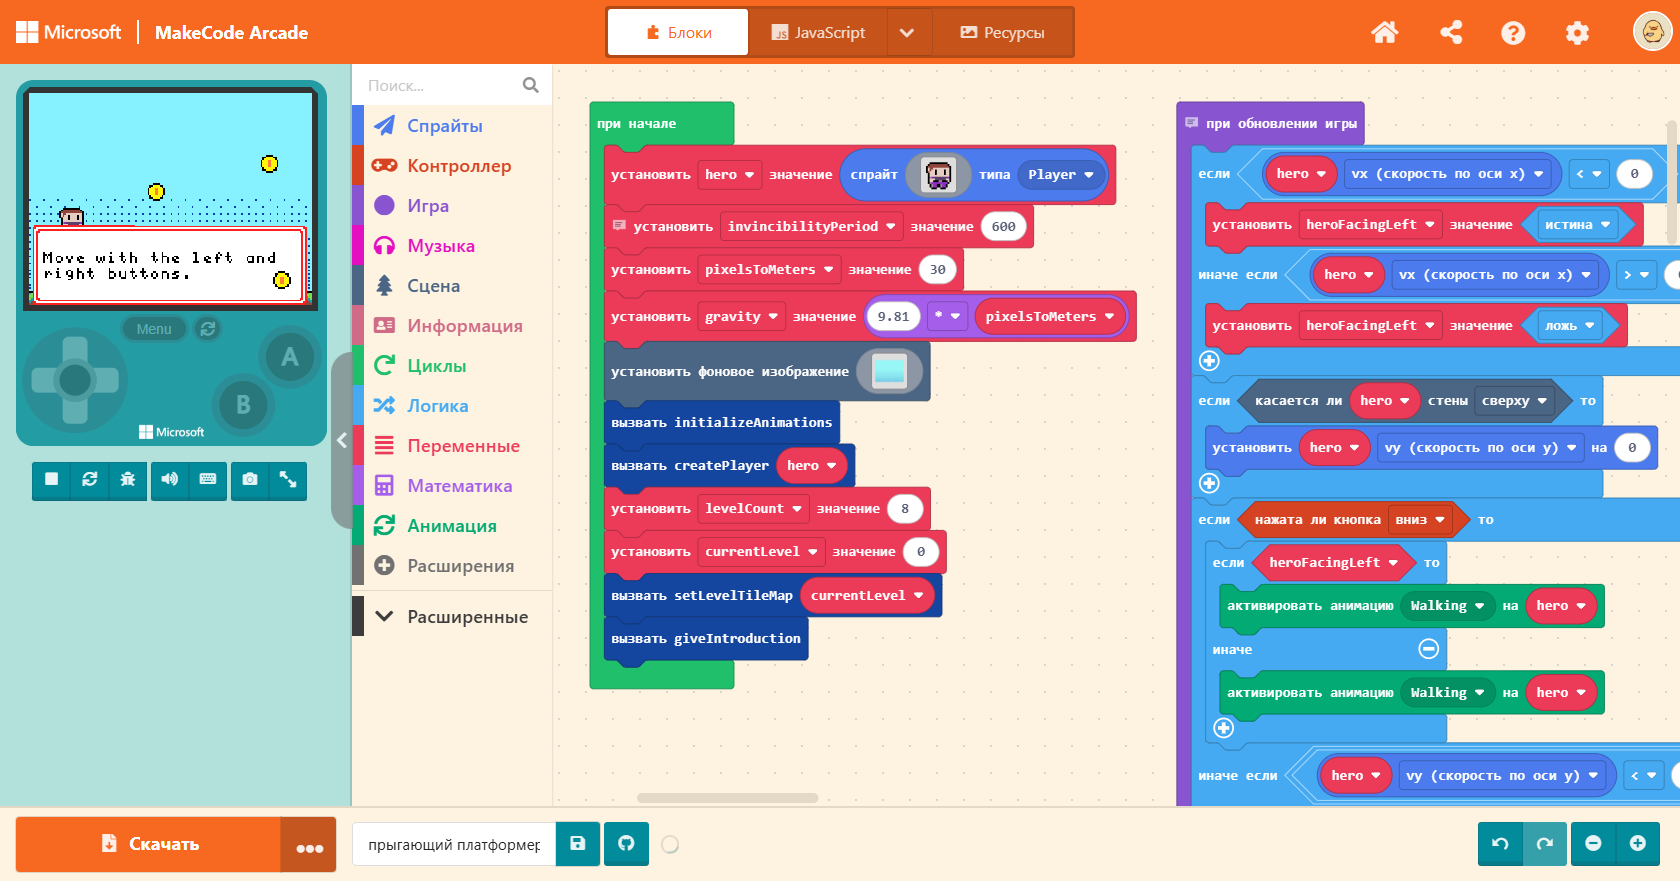The image size is (1680, 881).
Task: Mute the simulator audio
Action: tap(170, 480)
